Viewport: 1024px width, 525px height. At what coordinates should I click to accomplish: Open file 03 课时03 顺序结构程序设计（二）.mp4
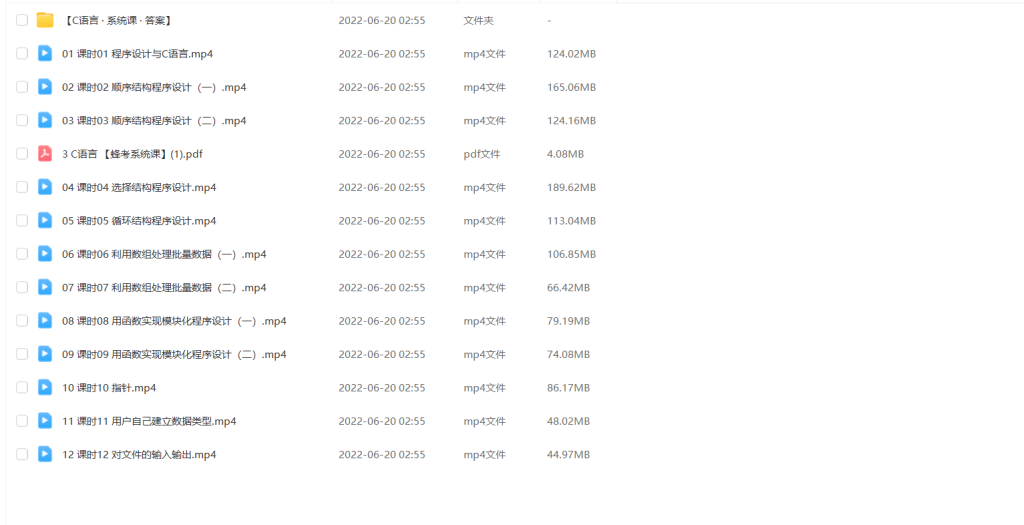point(154,121)
